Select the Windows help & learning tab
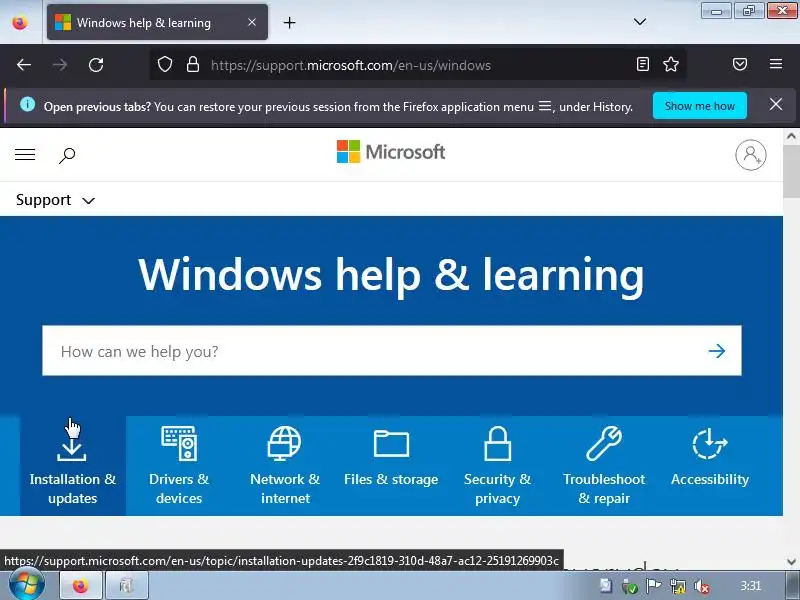This screenshot has height=600, width=800. pos(157,22)
